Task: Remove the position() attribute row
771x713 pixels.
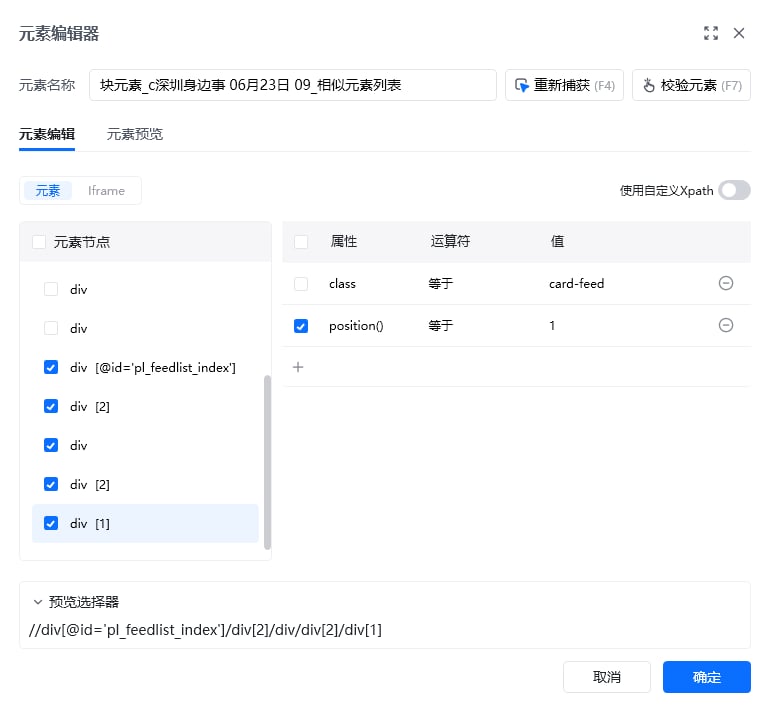Action: click(x=726, y=325)
